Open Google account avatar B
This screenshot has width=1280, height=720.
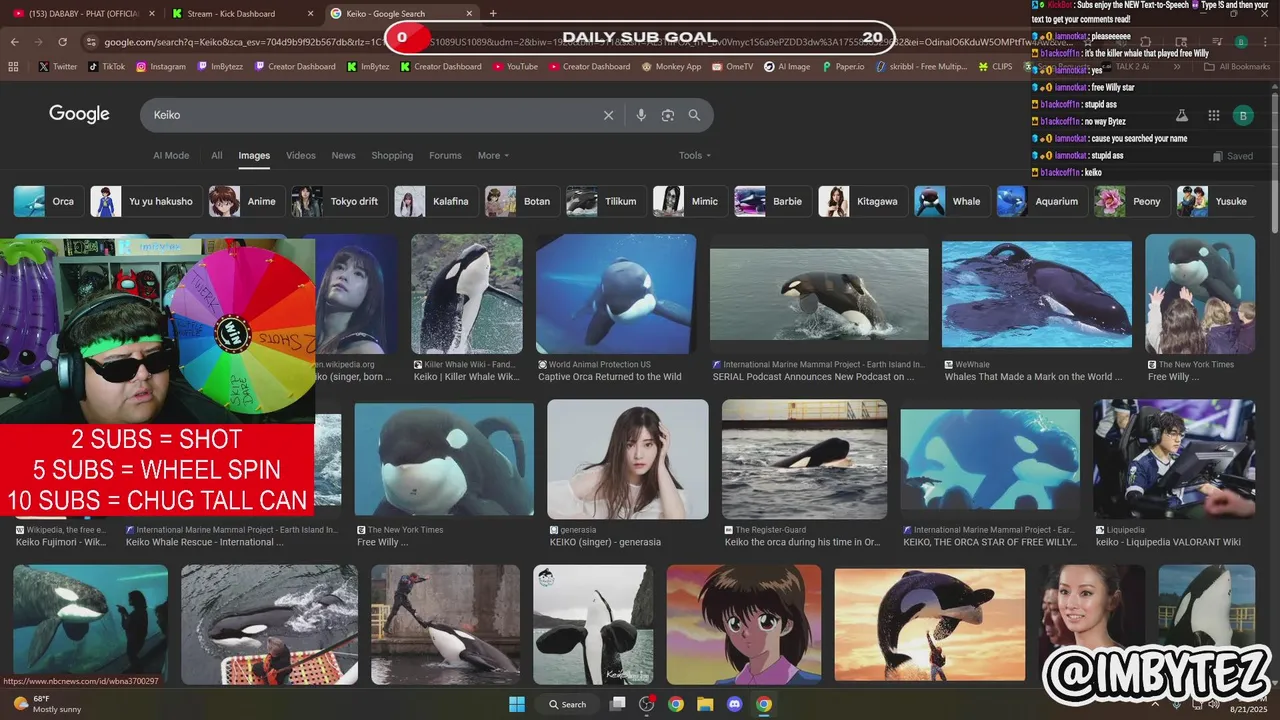(x=1243, y=115)
